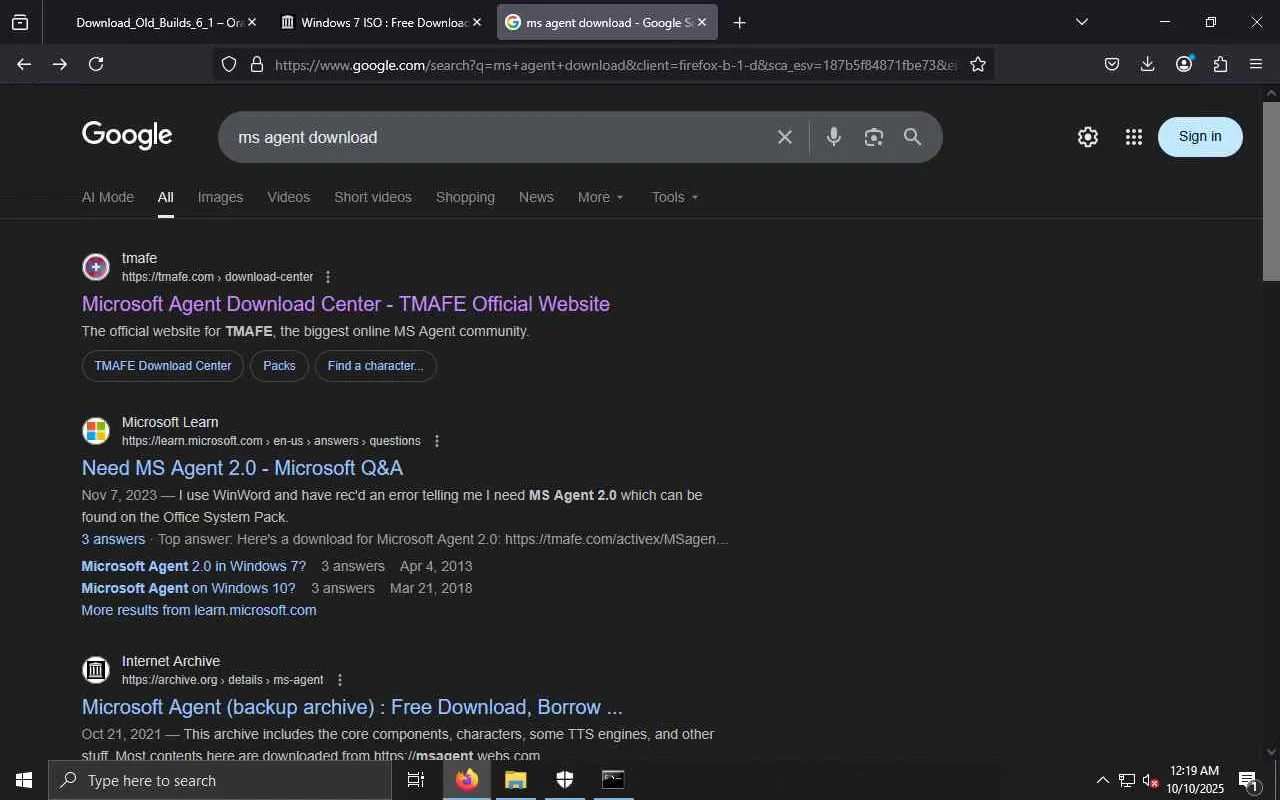Viewport: 1280px width, 800px height.
Task: Close the Windows 7 ISO tab
Action: click(x=476, y=22)
